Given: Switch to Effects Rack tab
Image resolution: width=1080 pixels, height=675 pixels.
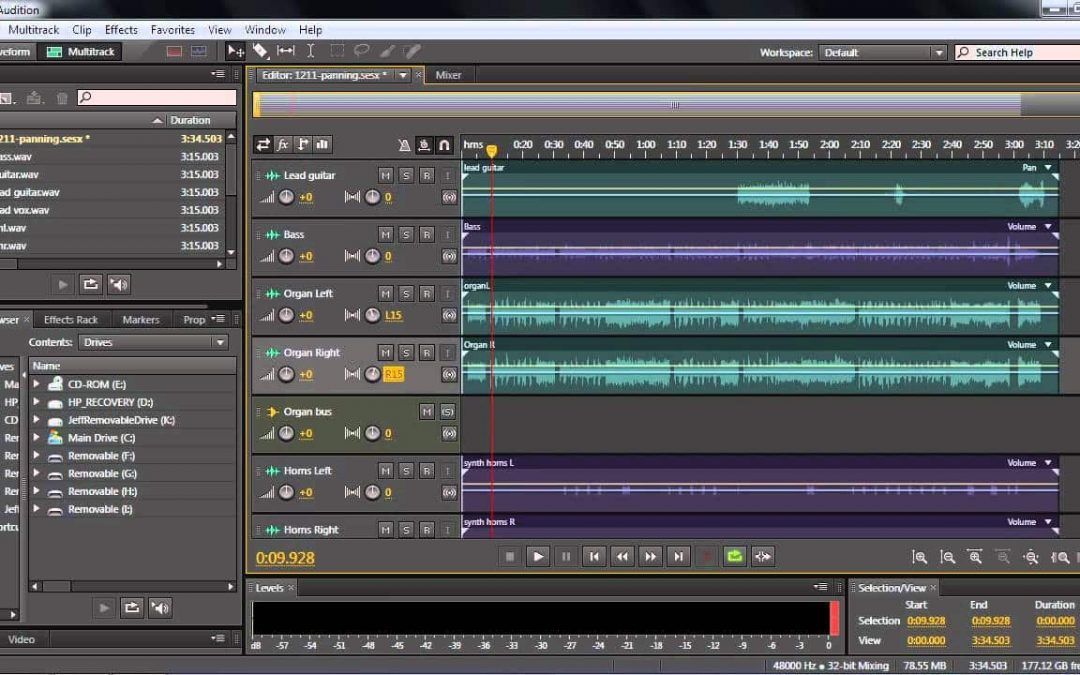Looking at the screenshot, I should [71, 320].
